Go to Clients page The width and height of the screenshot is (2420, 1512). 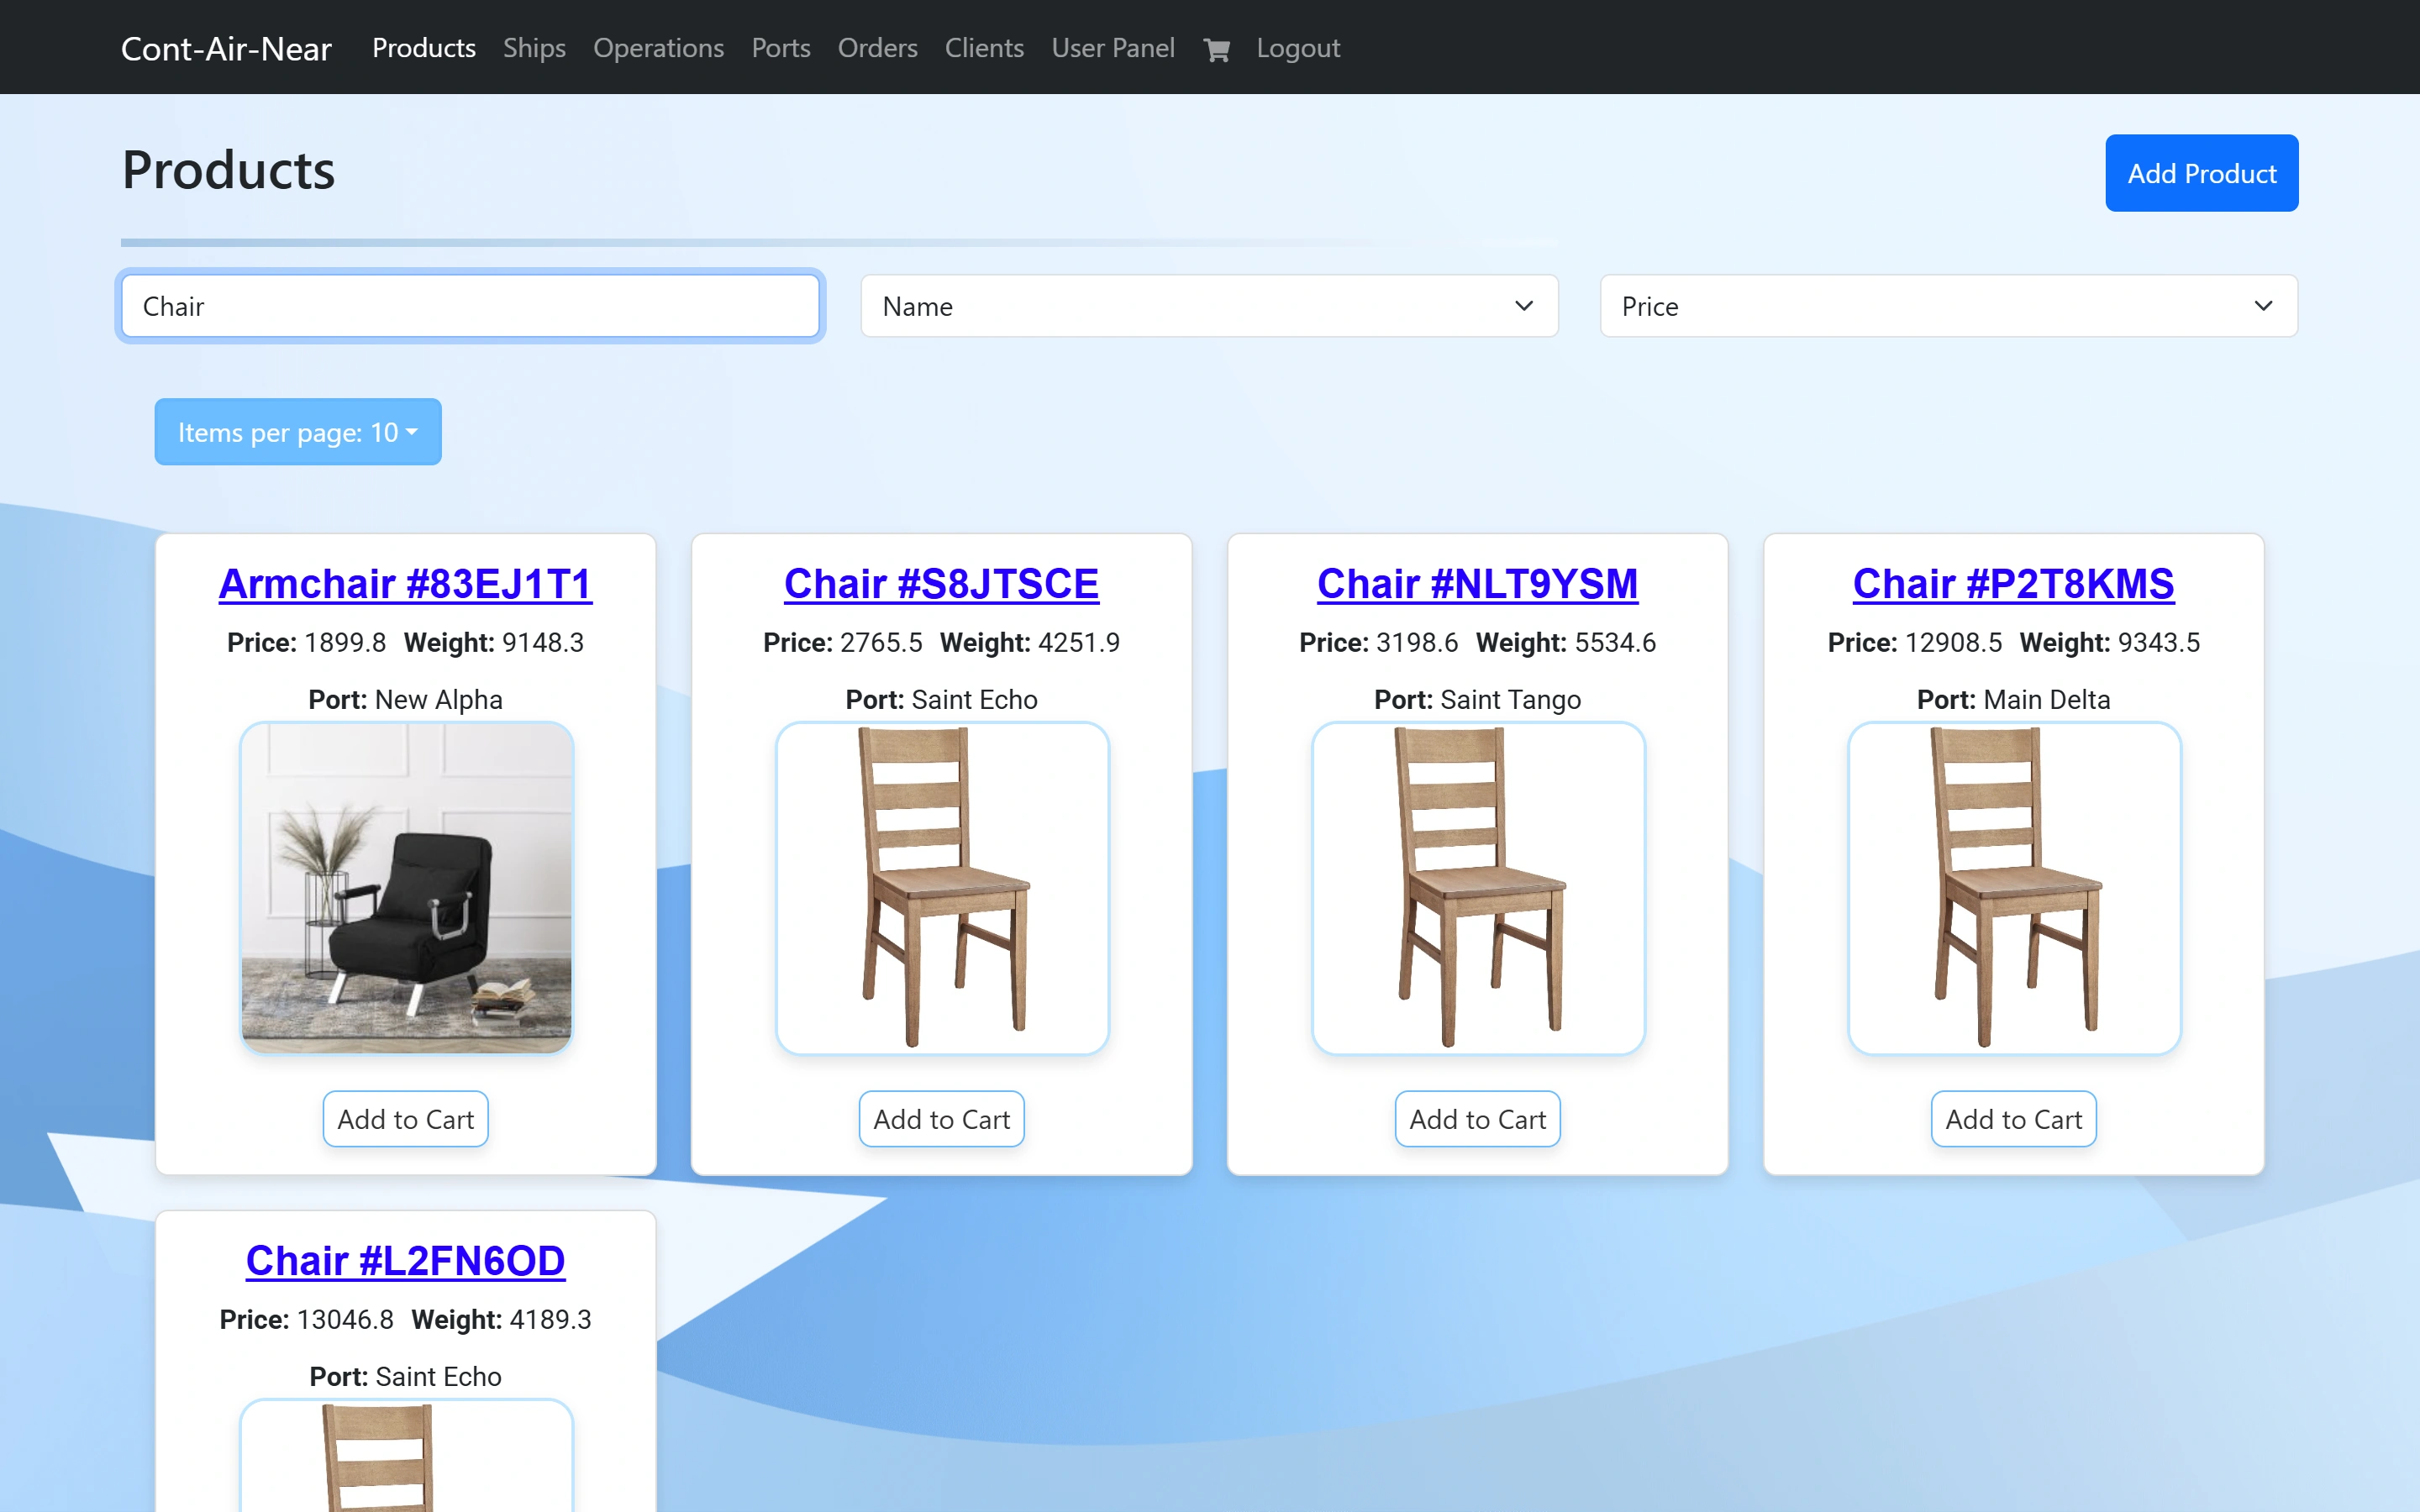pyautogui.click(x=984, y=48)
